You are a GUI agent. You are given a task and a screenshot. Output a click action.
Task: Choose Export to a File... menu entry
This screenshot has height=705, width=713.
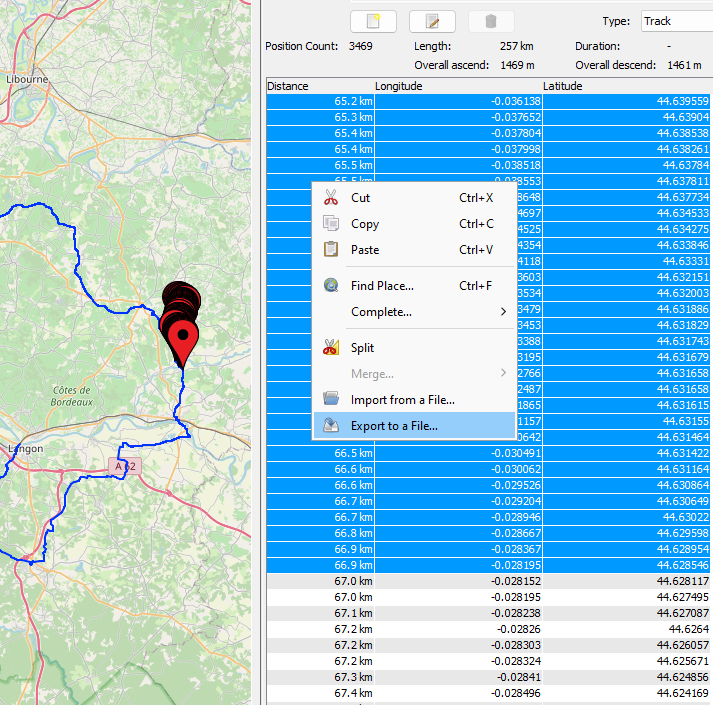tap(394, 426)
